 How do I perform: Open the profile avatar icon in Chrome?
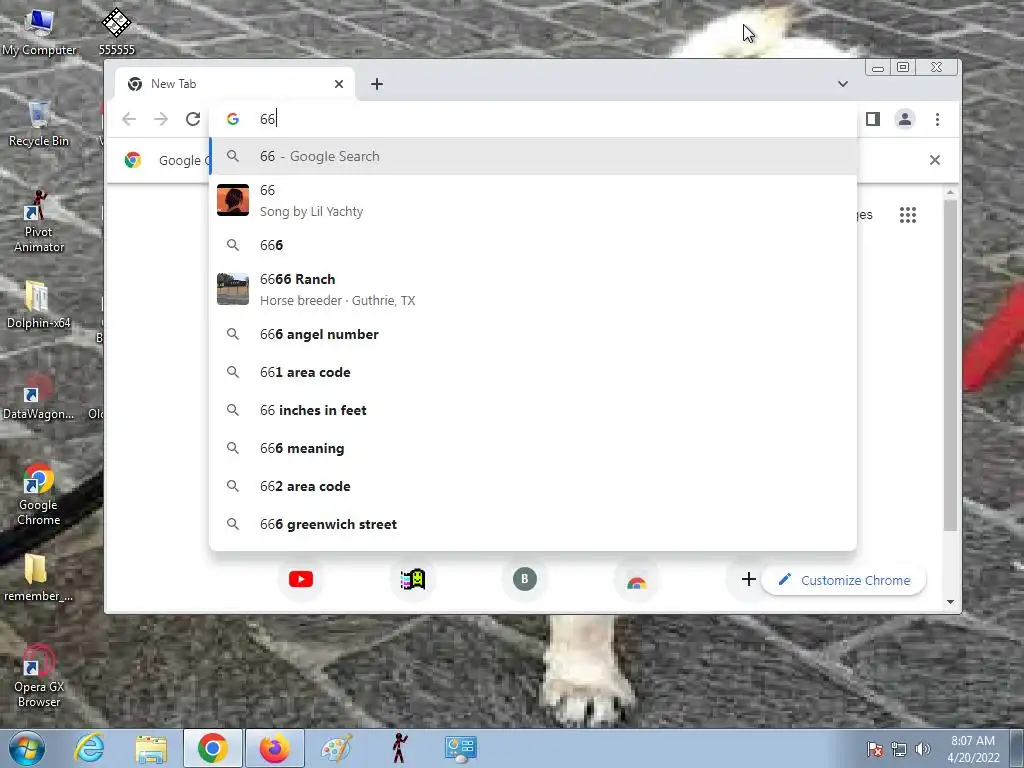(904, 119)
